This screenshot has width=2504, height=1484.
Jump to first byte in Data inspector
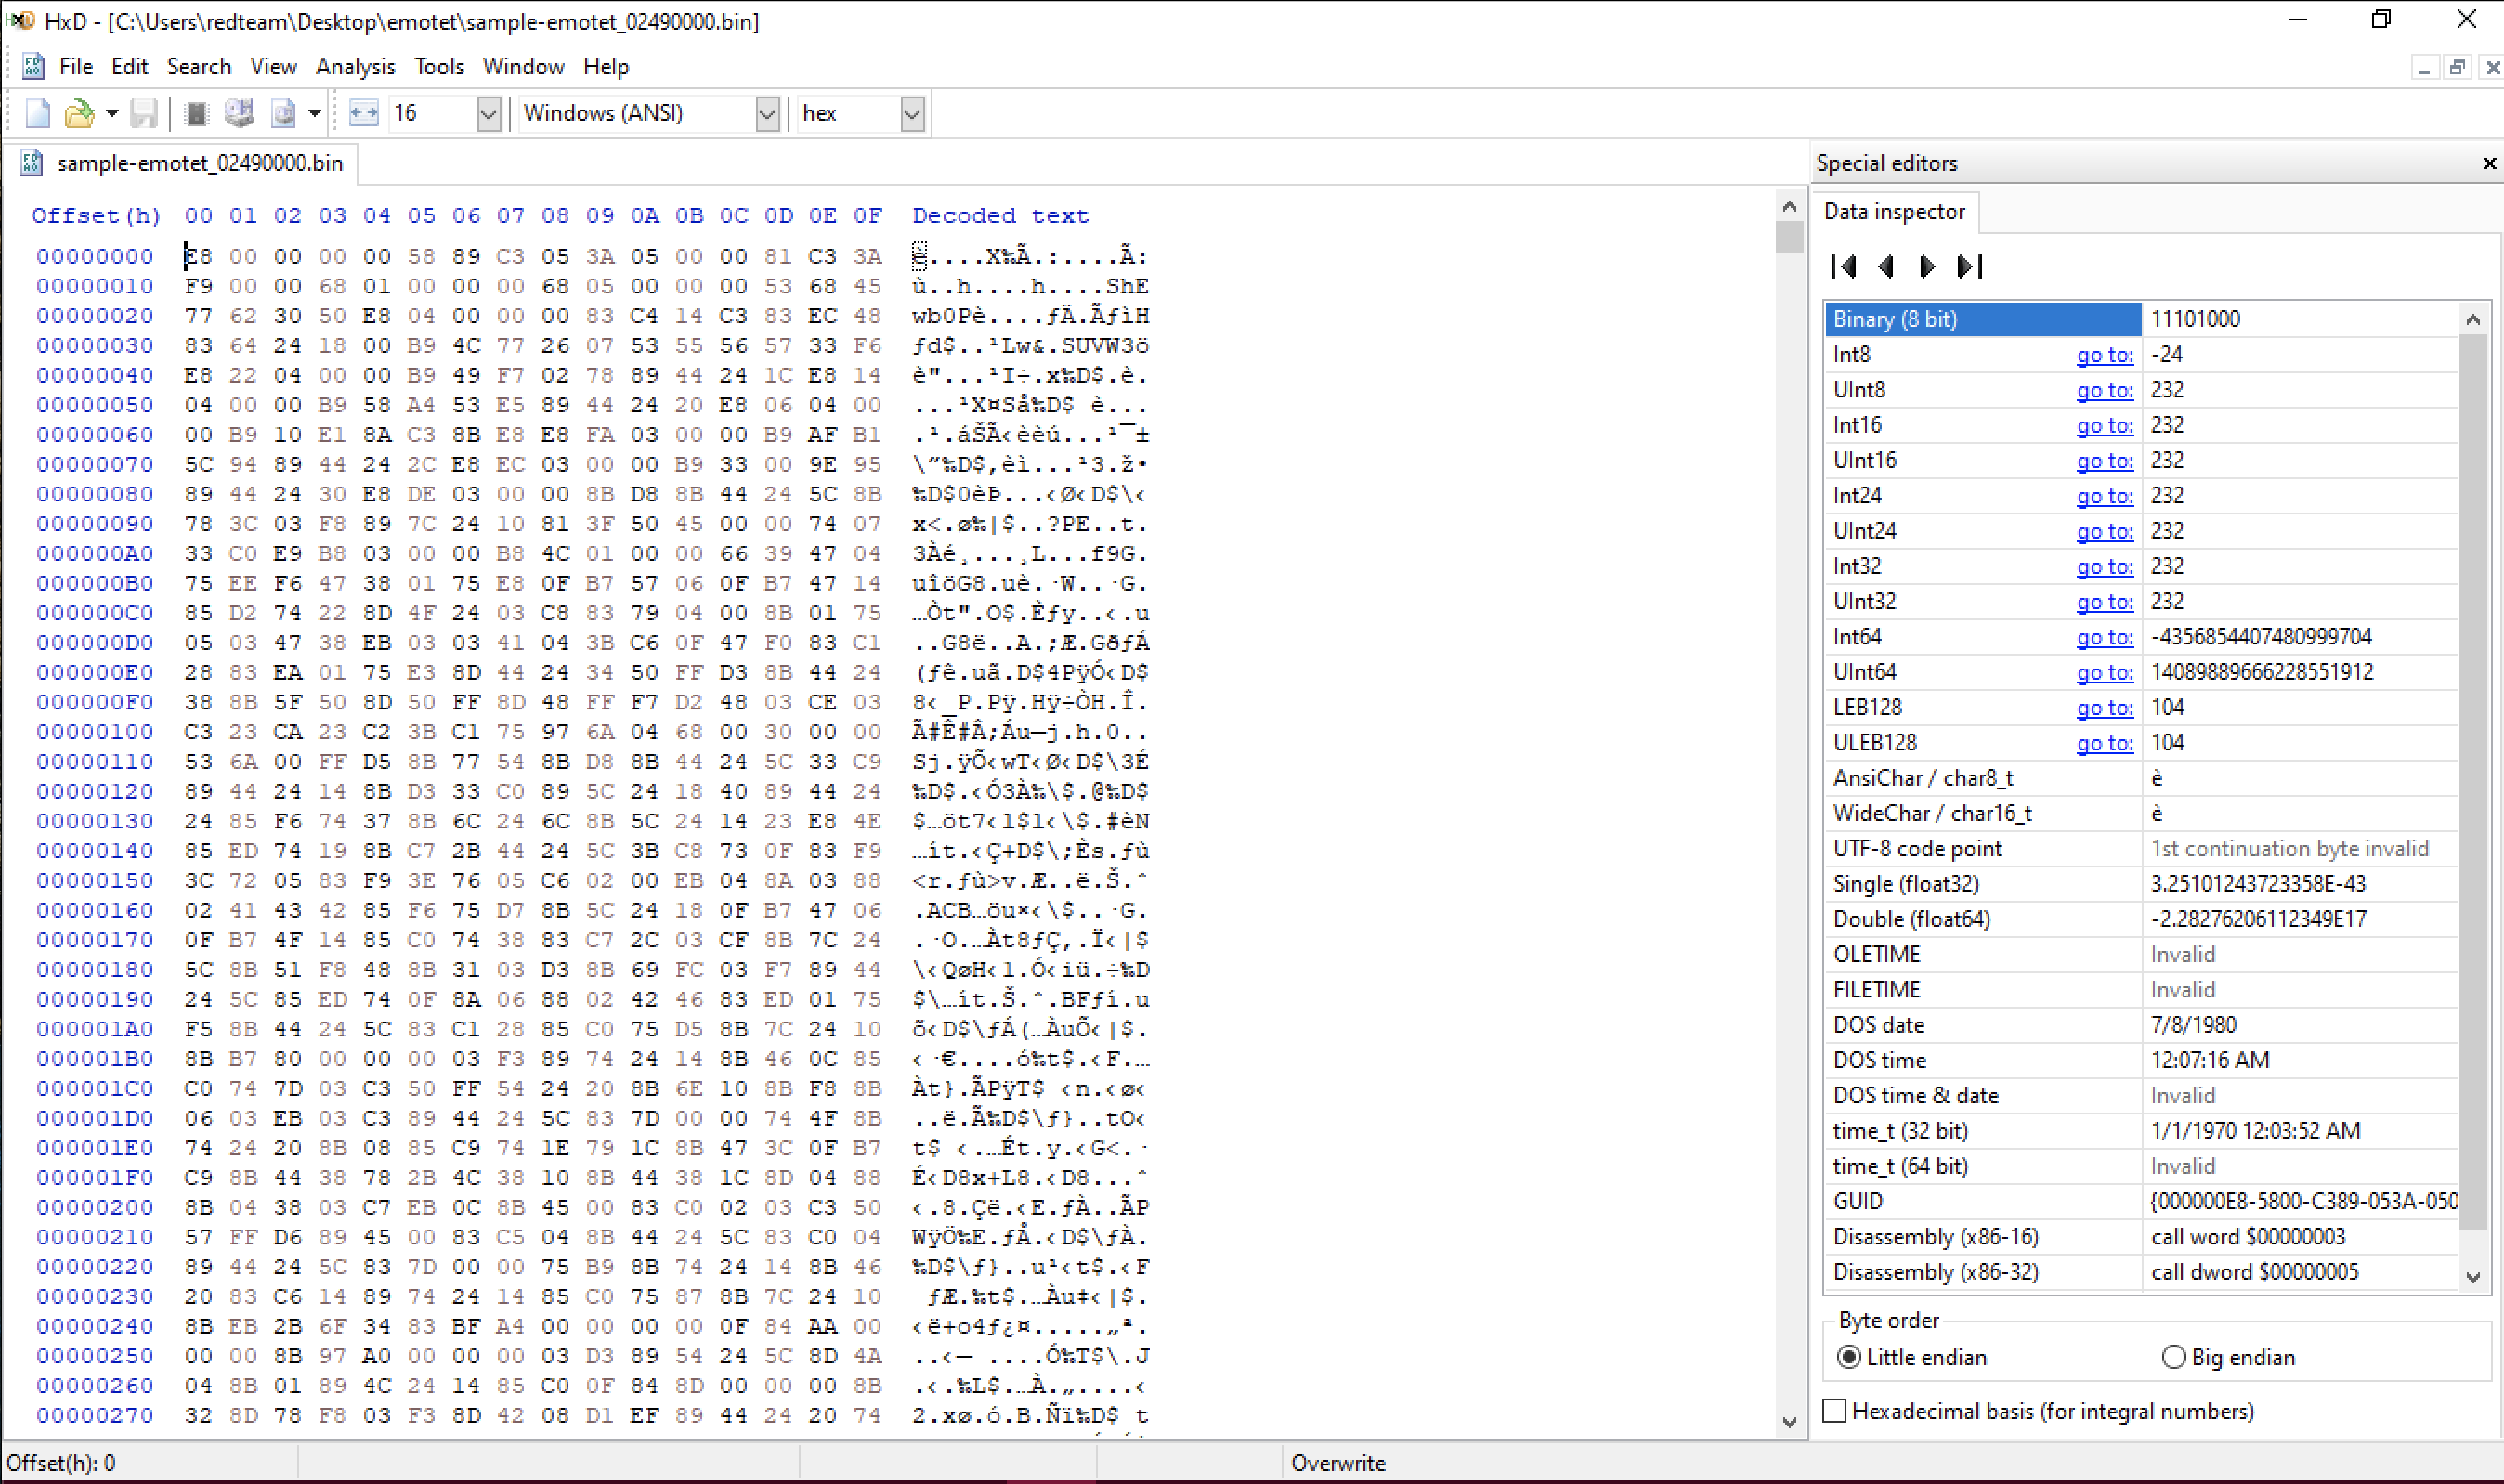pos(1844,266)
